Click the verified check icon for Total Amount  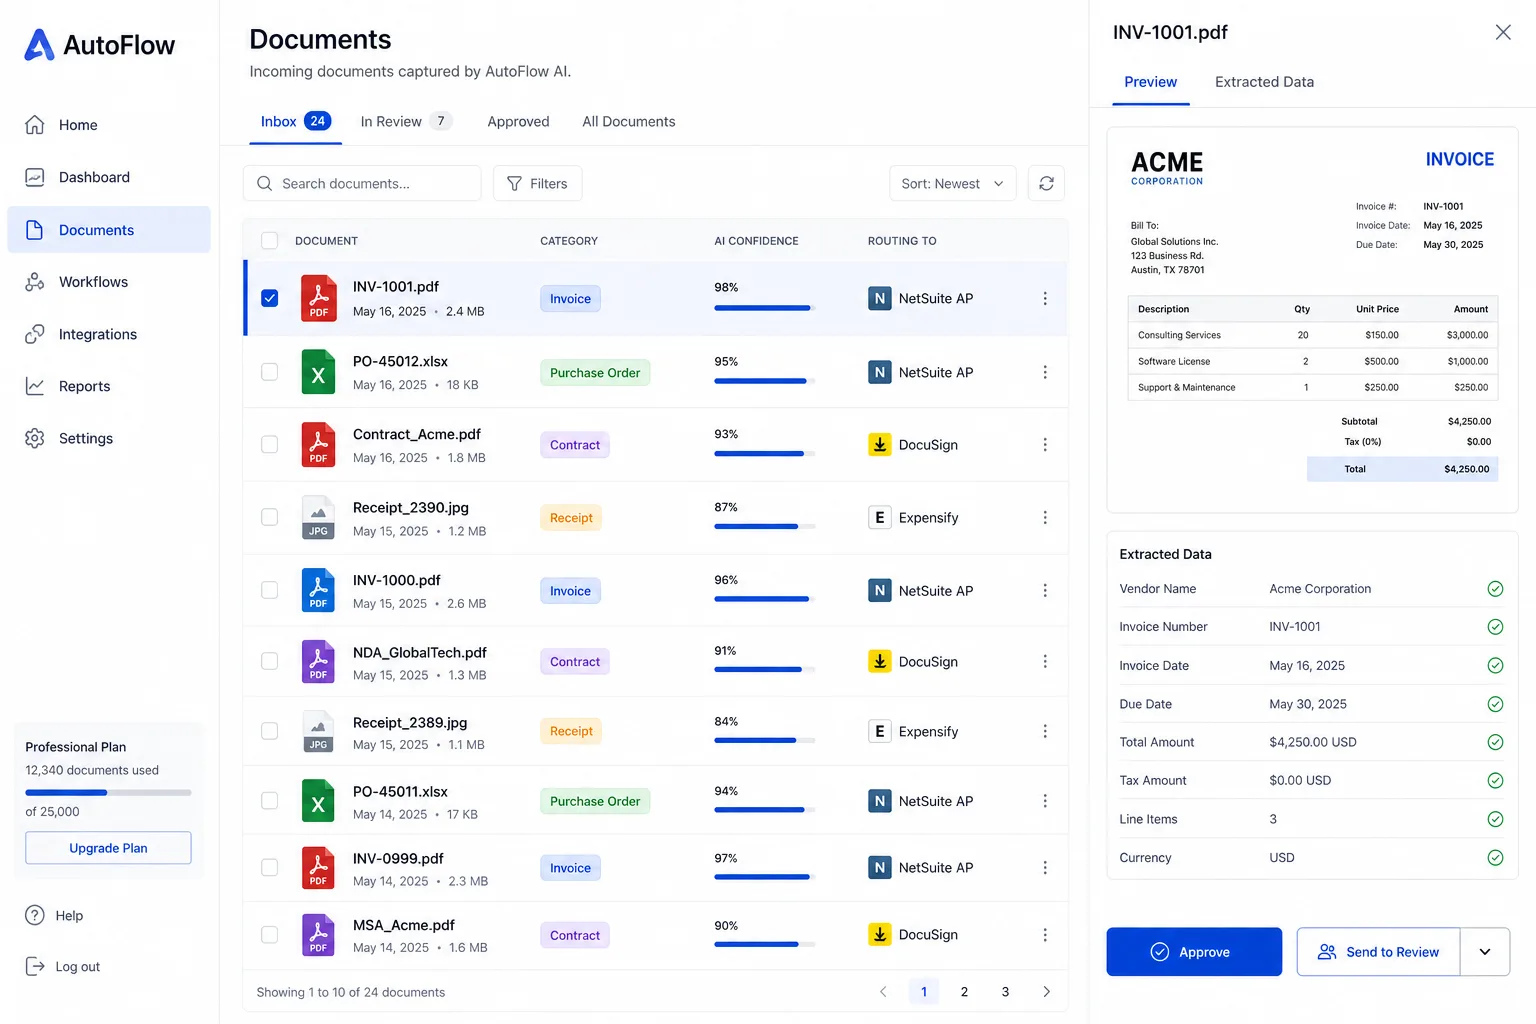(x=1495, y=742)
